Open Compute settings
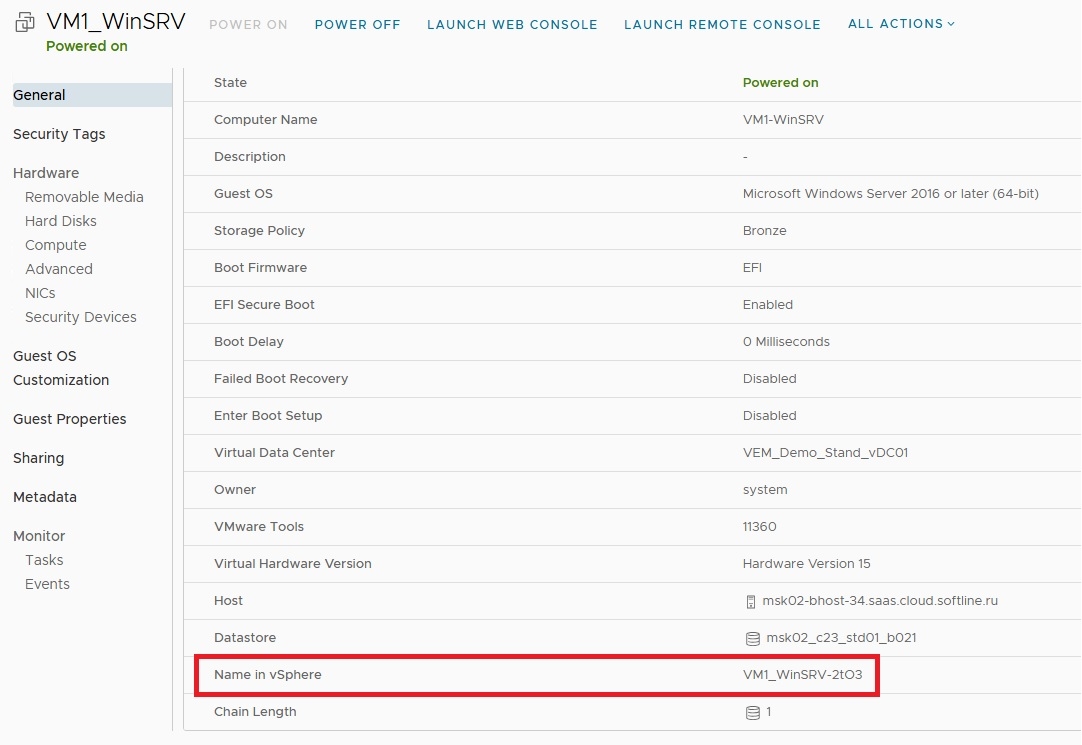The height and width of the screenshot is (745, 1082). pos(56,245)
